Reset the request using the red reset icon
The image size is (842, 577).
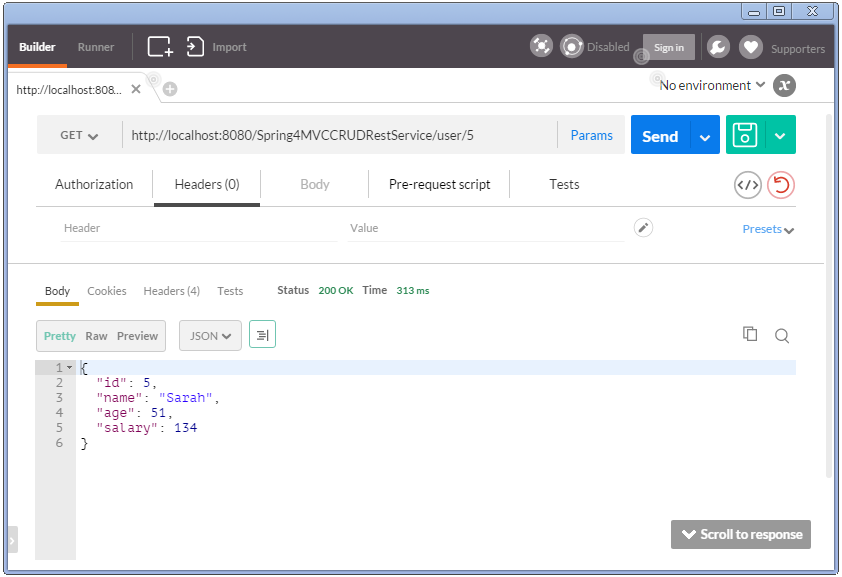coord(779,185)
